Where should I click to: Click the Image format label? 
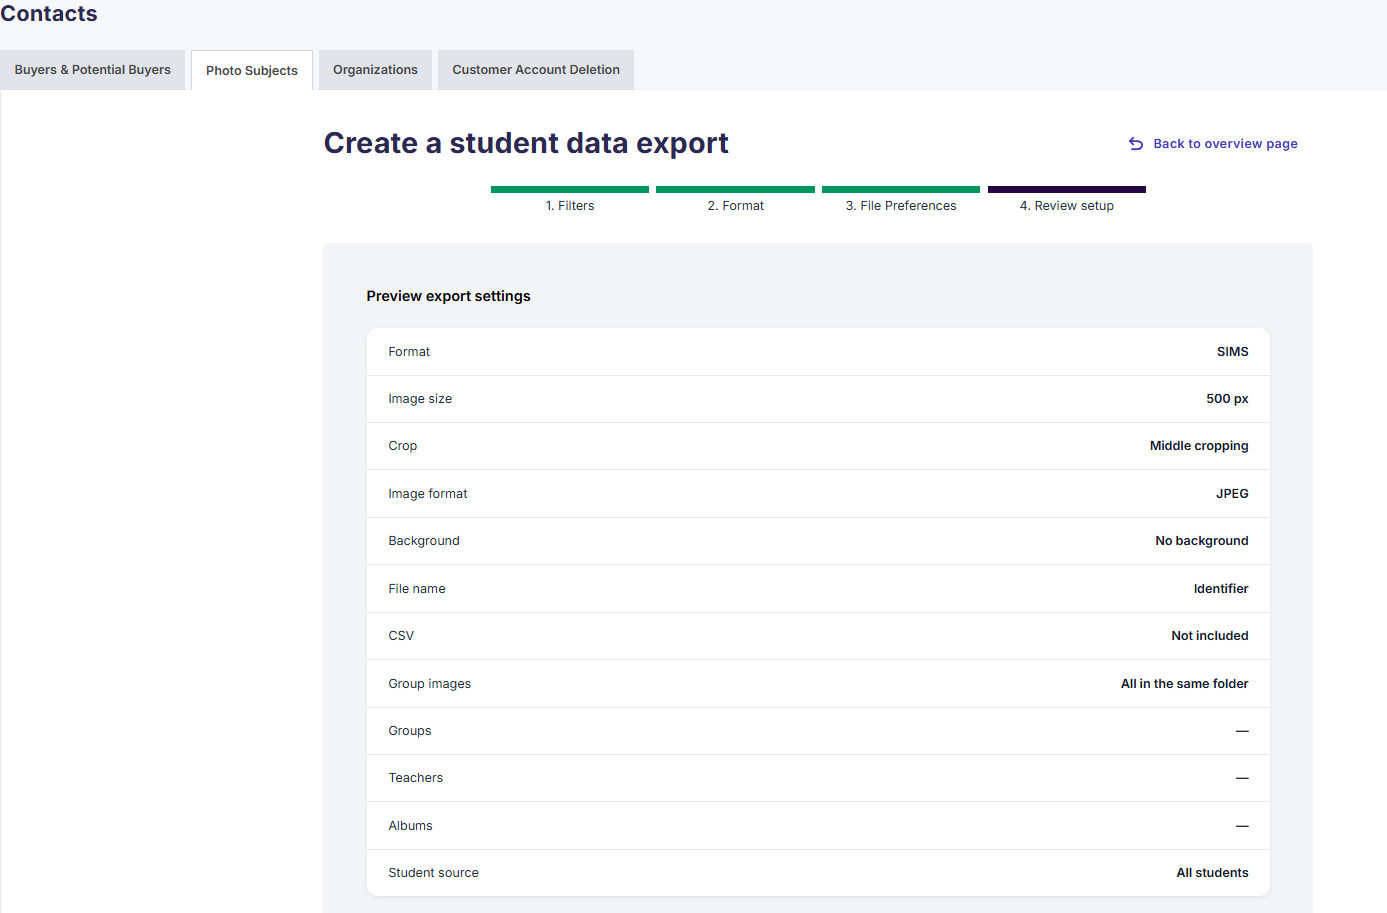pos(428,494)
